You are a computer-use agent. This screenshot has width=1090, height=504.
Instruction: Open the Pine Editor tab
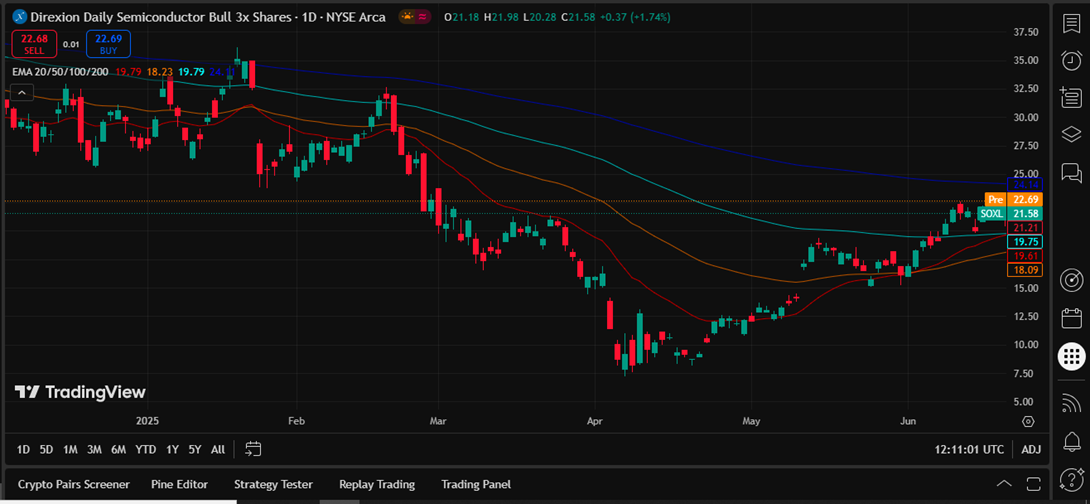[179, 484]
